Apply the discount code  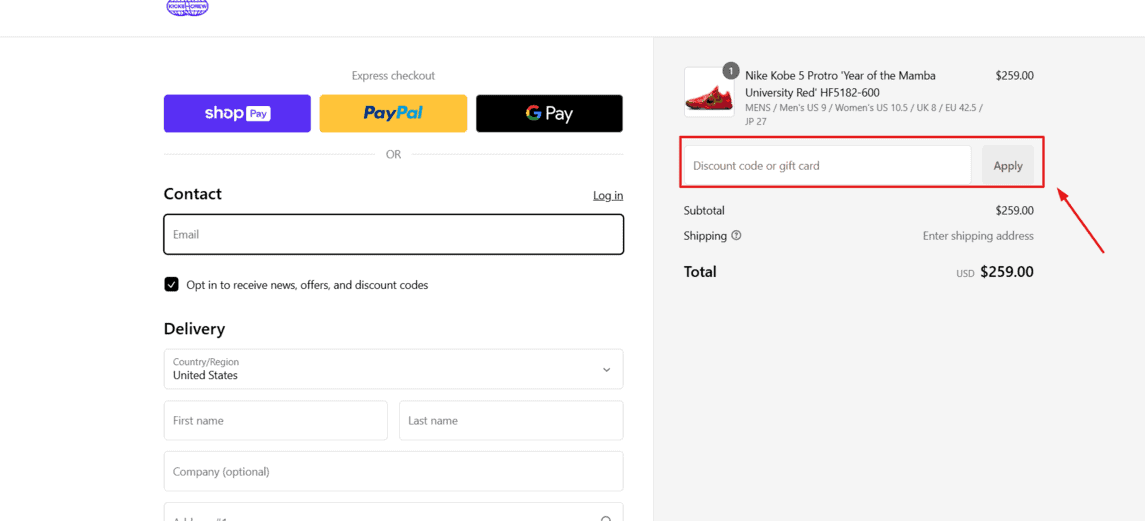1008,165
